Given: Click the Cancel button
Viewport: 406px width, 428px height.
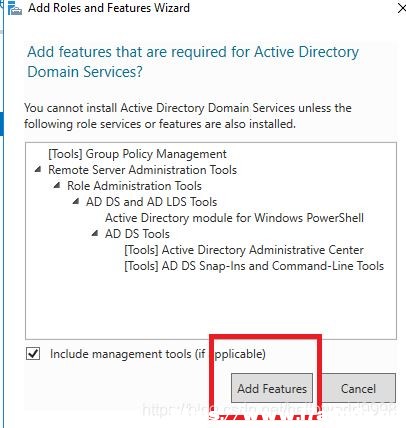Looking at the screenshot, I should [x=358, y=388].
